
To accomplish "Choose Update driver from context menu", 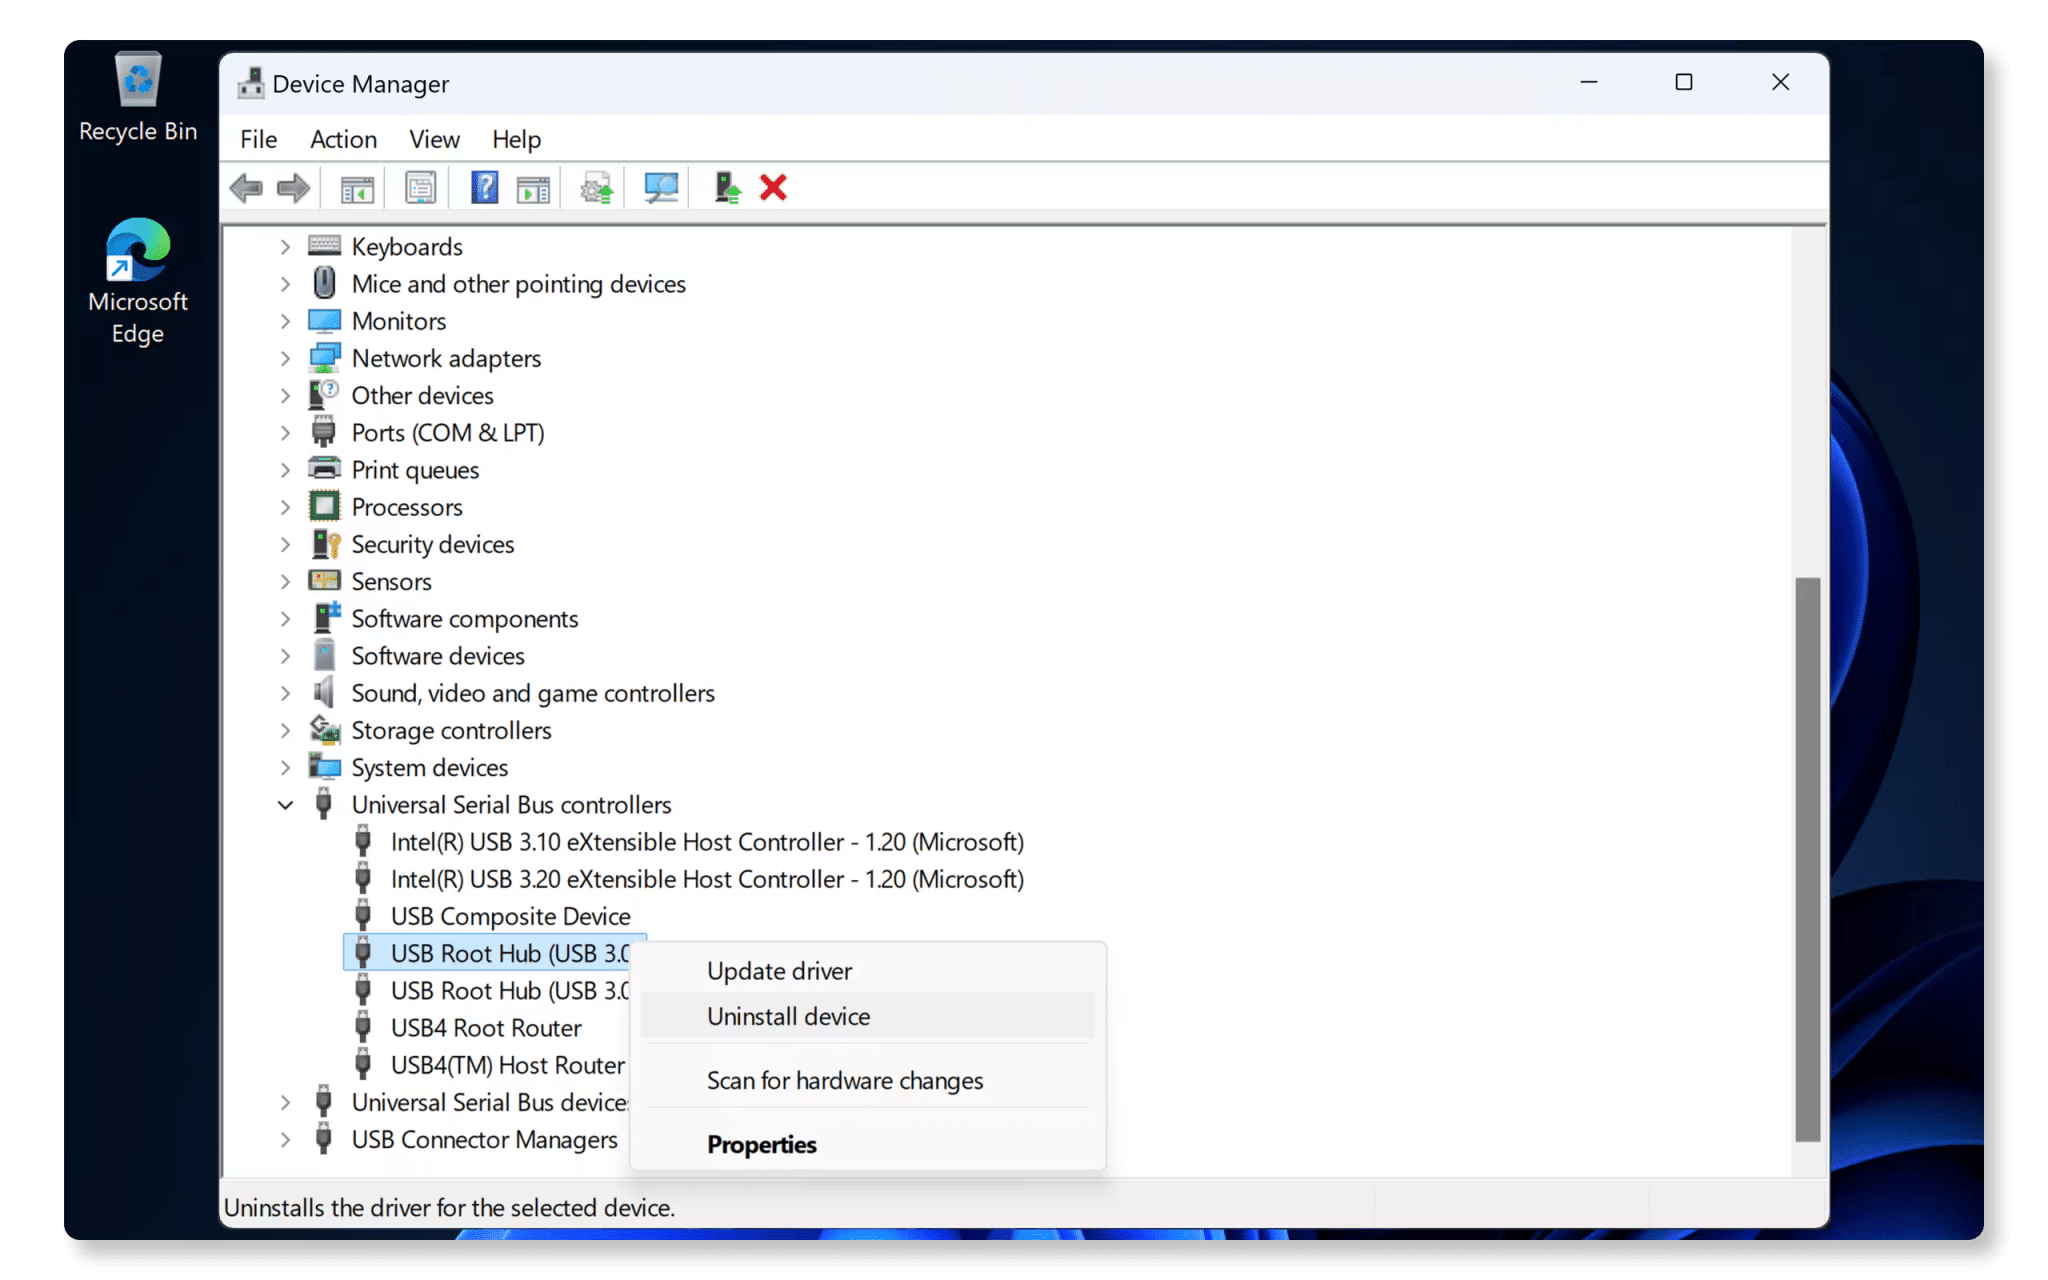I will 867,971.
